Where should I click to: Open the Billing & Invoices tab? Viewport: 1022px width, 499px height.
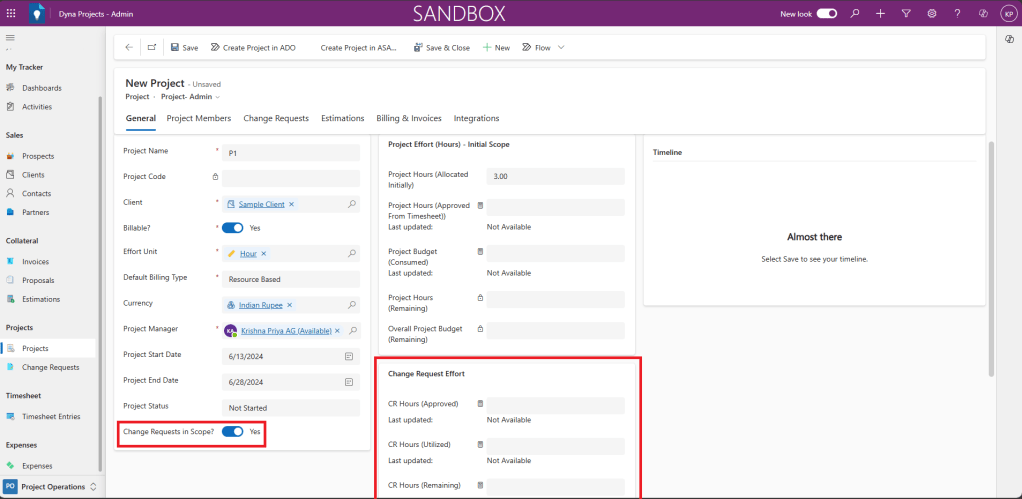pos(408,118)
